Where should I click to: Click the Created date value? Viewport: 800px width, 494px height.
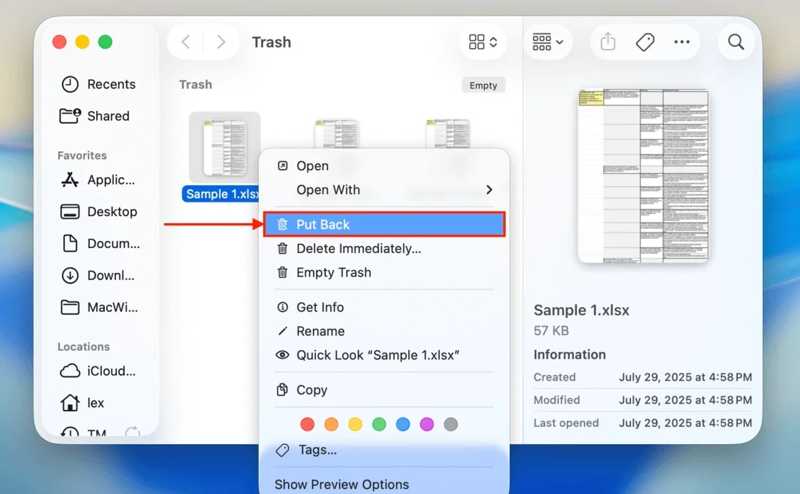click(x=685, y=377)
